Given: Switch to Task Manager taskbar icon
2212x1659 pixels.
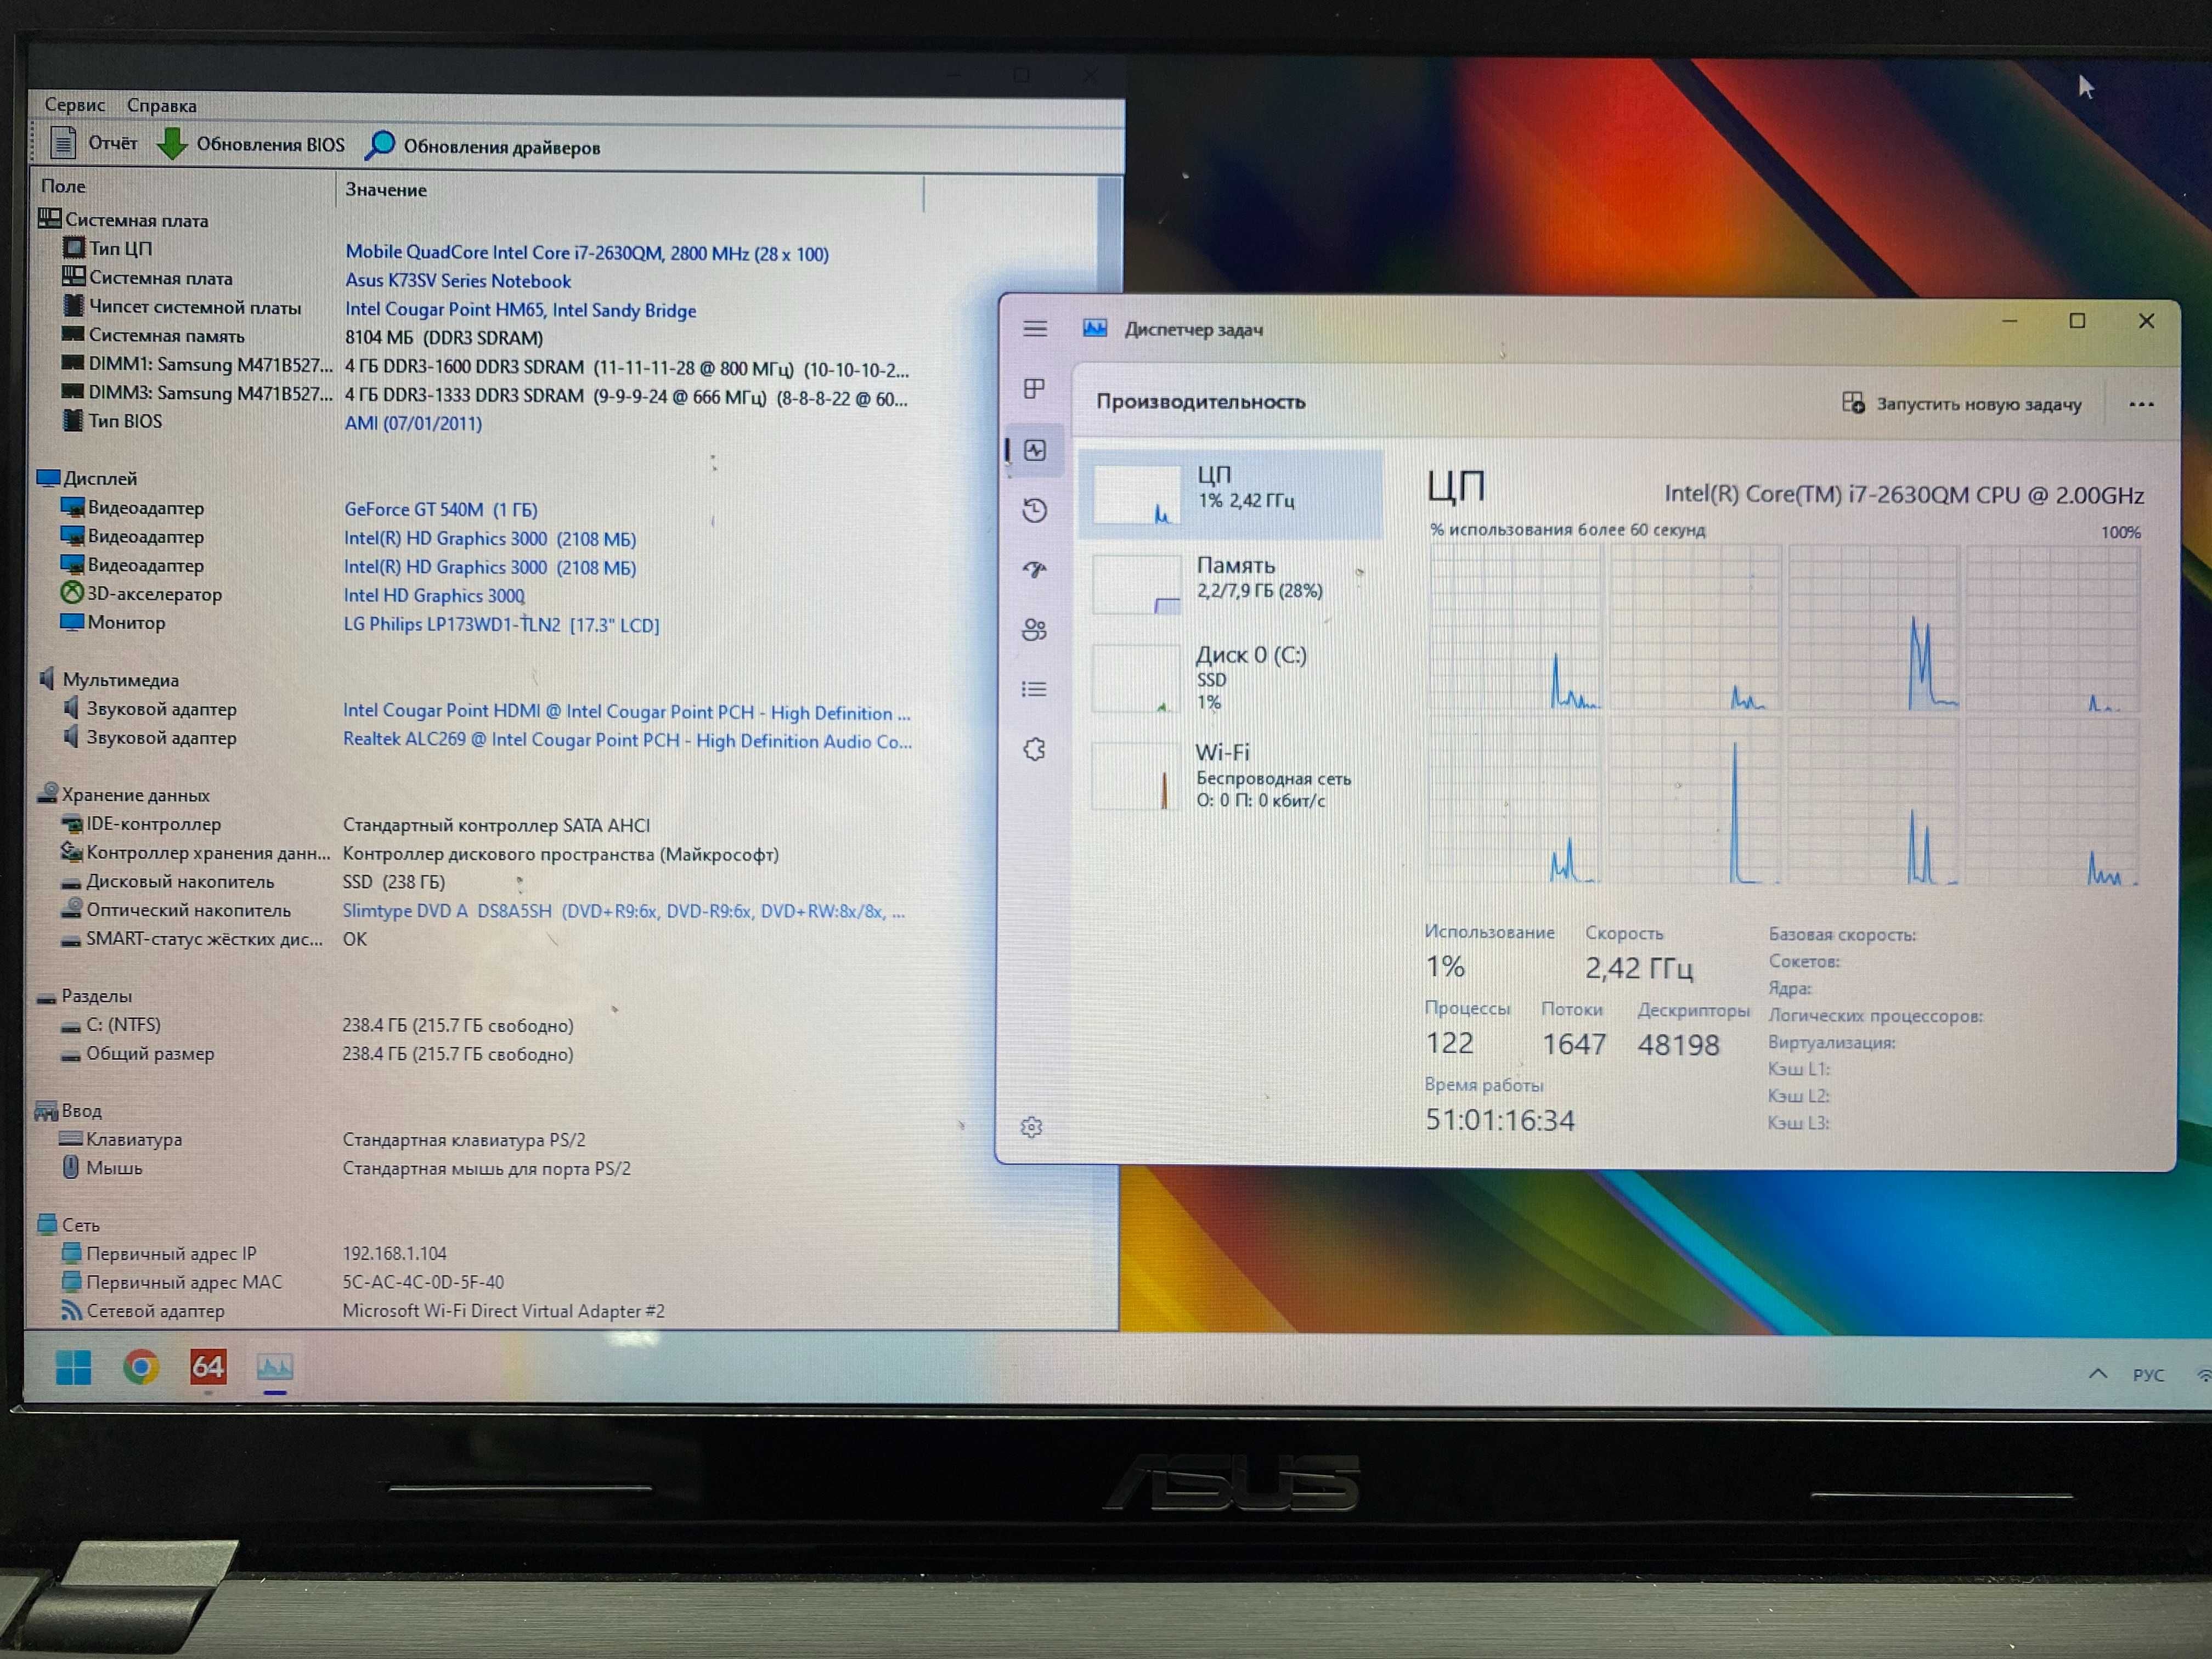Looking at the screenshot, I should (x=275, y=1367).
